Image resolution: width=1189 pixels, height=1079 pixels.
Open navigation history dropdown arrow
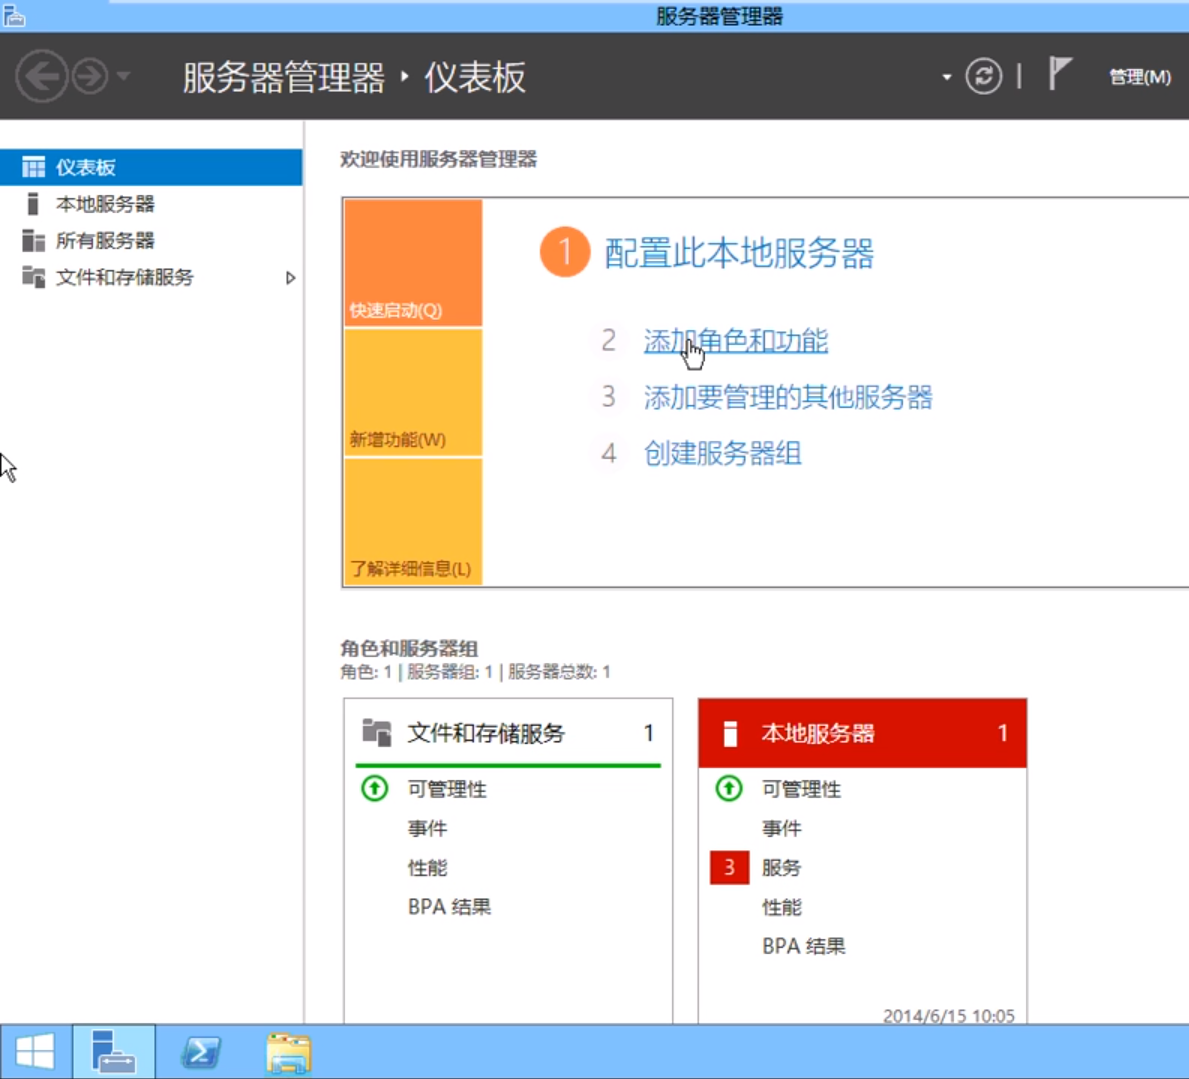pos(124,76)
